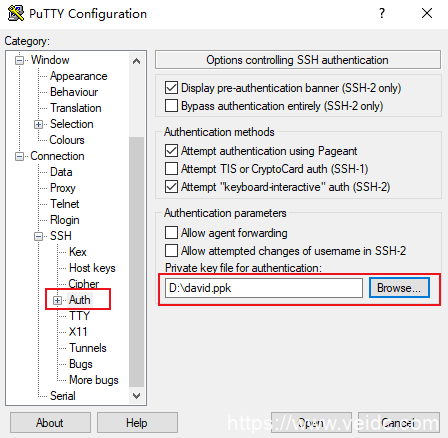
Task: Click the category list scrollbar thumb
Action: click(136, 262)
